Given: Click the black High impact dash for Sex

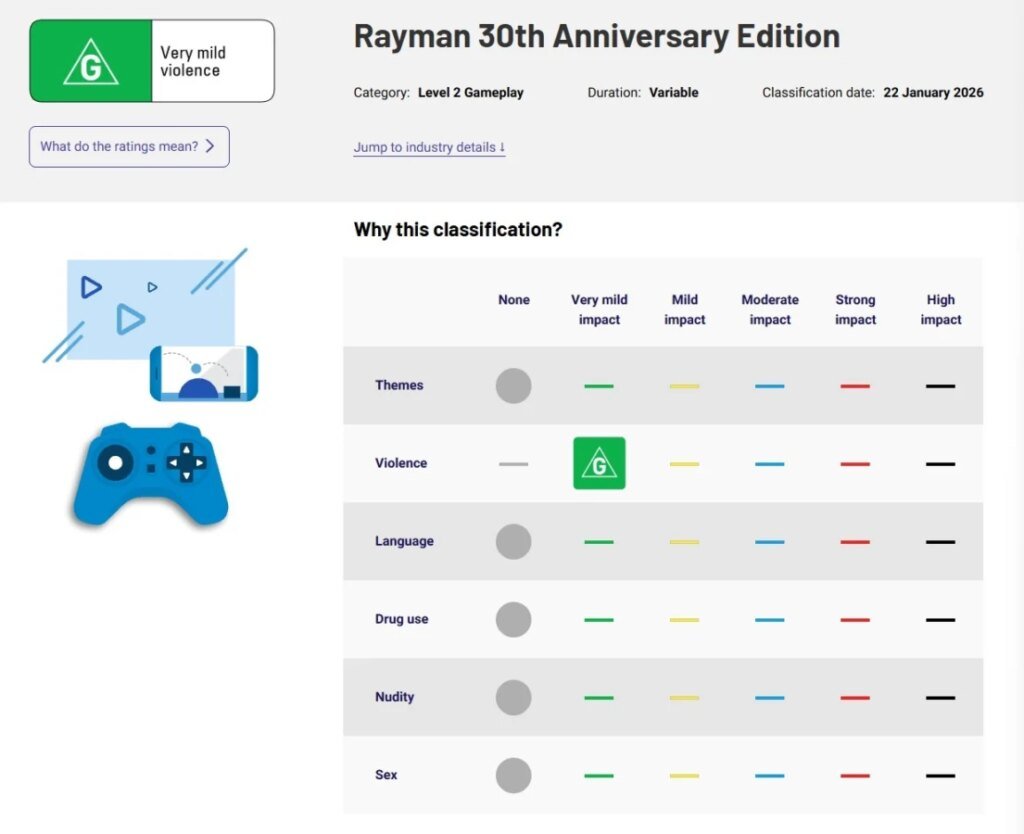Looking at the screenshot, I should [940, 776].
